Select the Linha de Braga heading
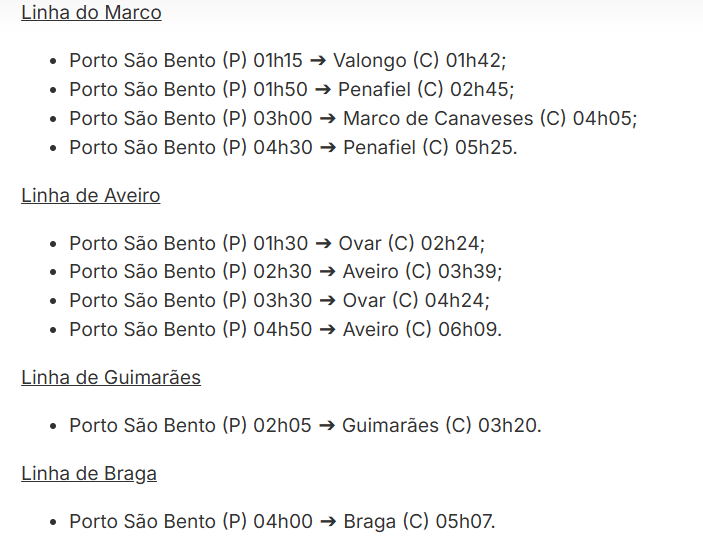The image size is (703, 550). pyautogui.click(x=89, y=473)
